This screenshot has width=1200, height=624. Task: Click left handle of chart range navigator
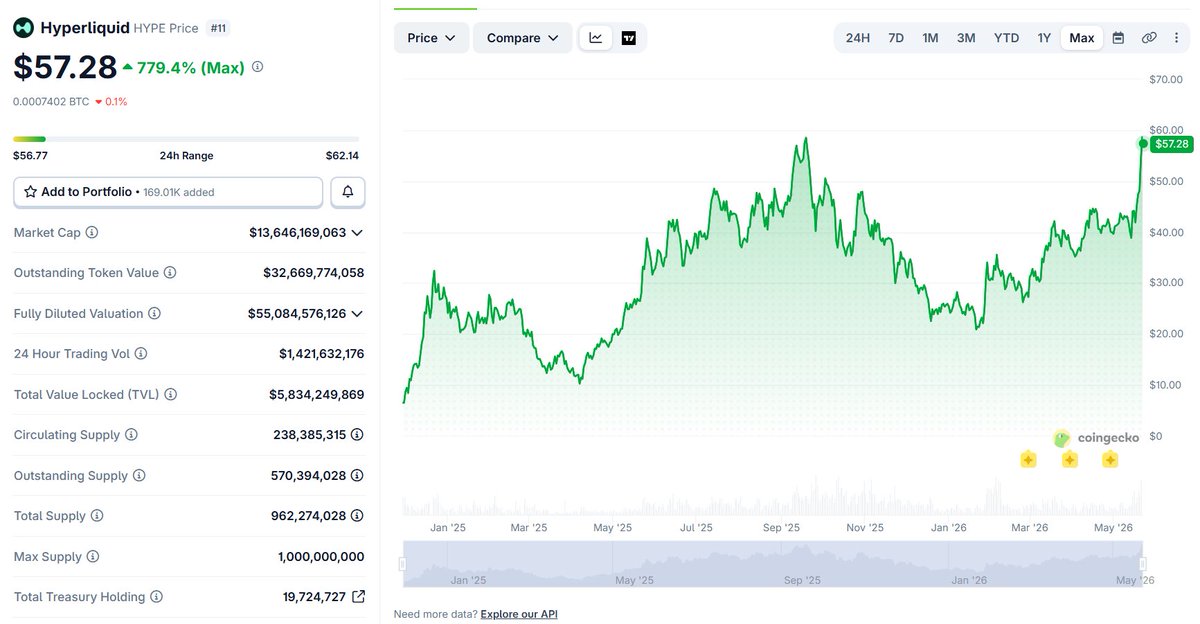[403, 564]
